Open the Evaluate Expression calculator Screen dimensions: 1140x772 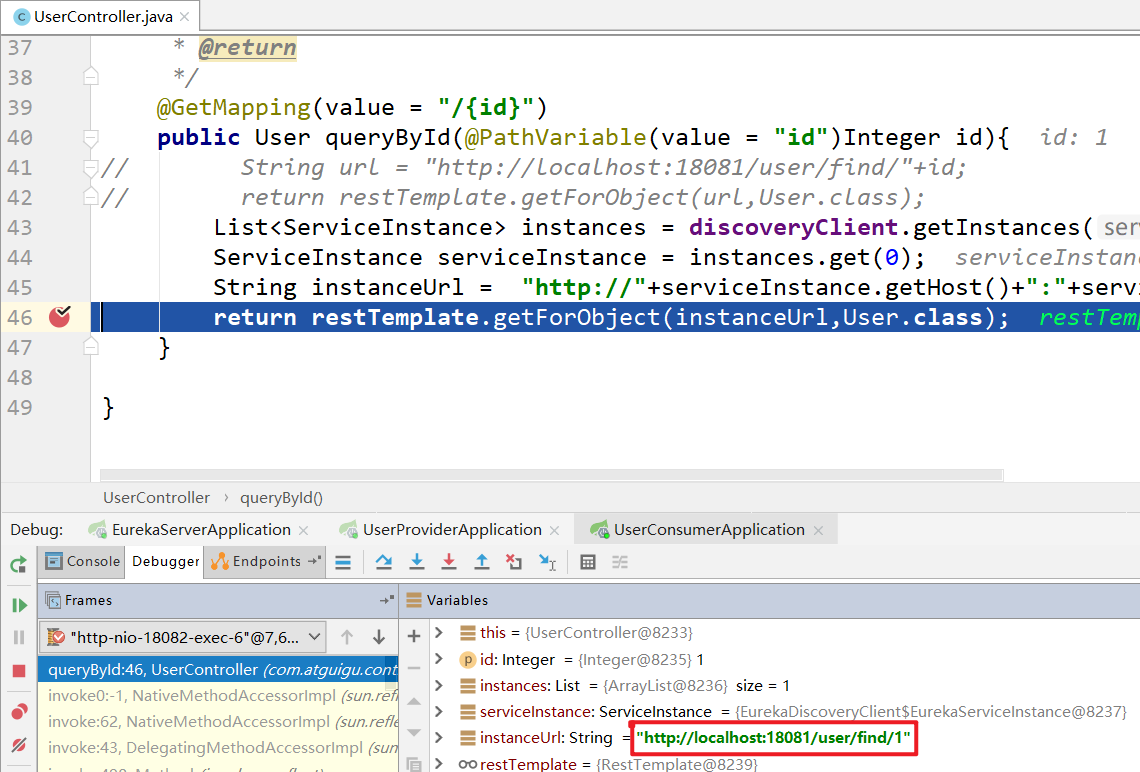point(588,562)
